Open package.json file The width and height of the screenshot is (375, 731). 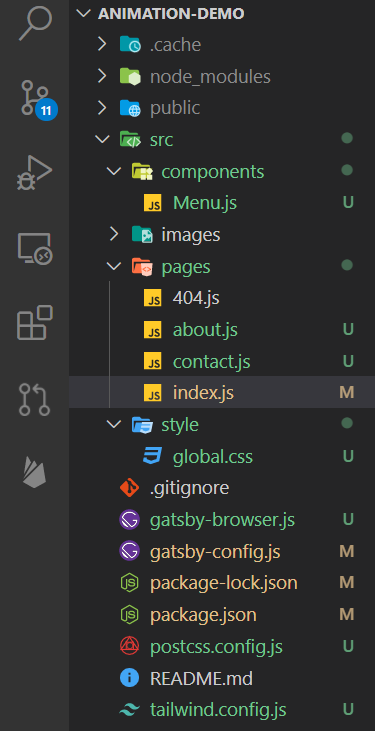click(203, 615)
